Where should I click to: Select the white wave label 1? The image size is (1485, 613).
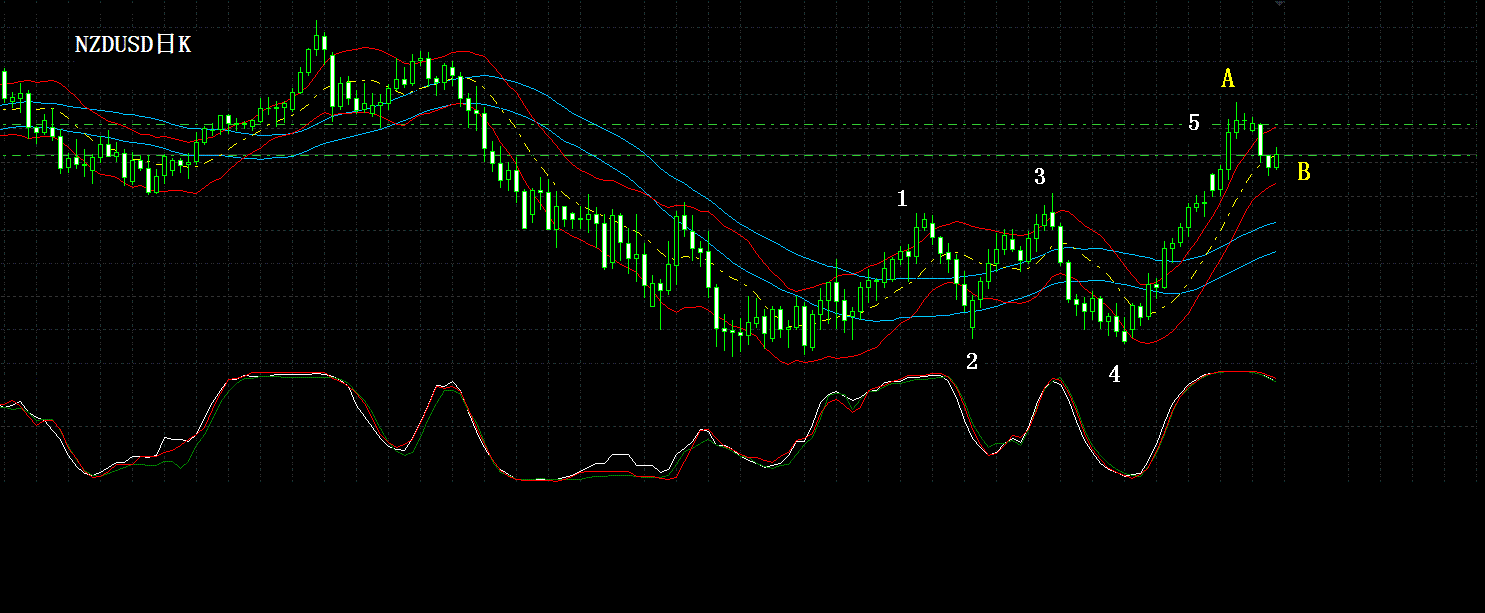click(x=902, y=199)
